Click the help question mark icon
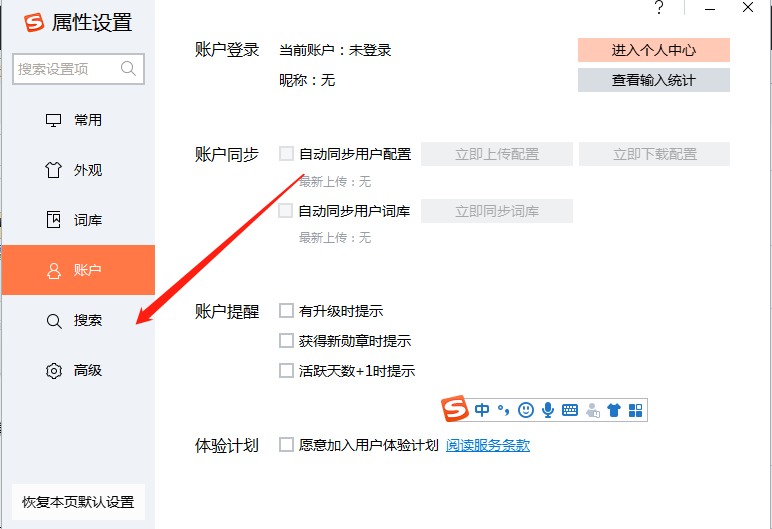The image size is (772, 529). (659, 8)
